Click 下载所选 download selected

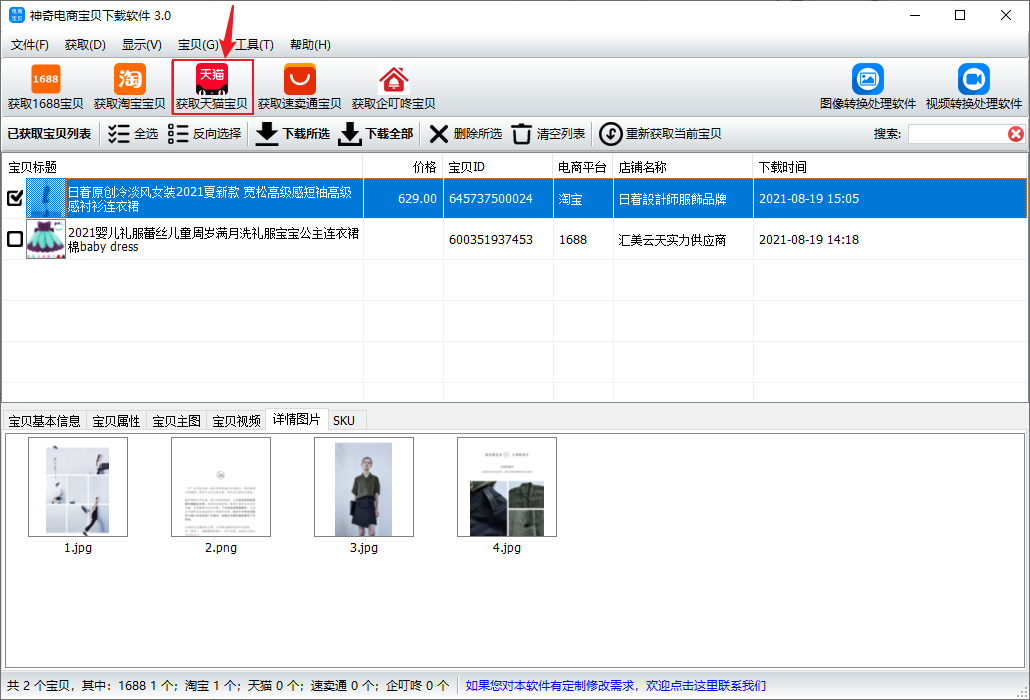pyautogui.click(x=292, y=134)
